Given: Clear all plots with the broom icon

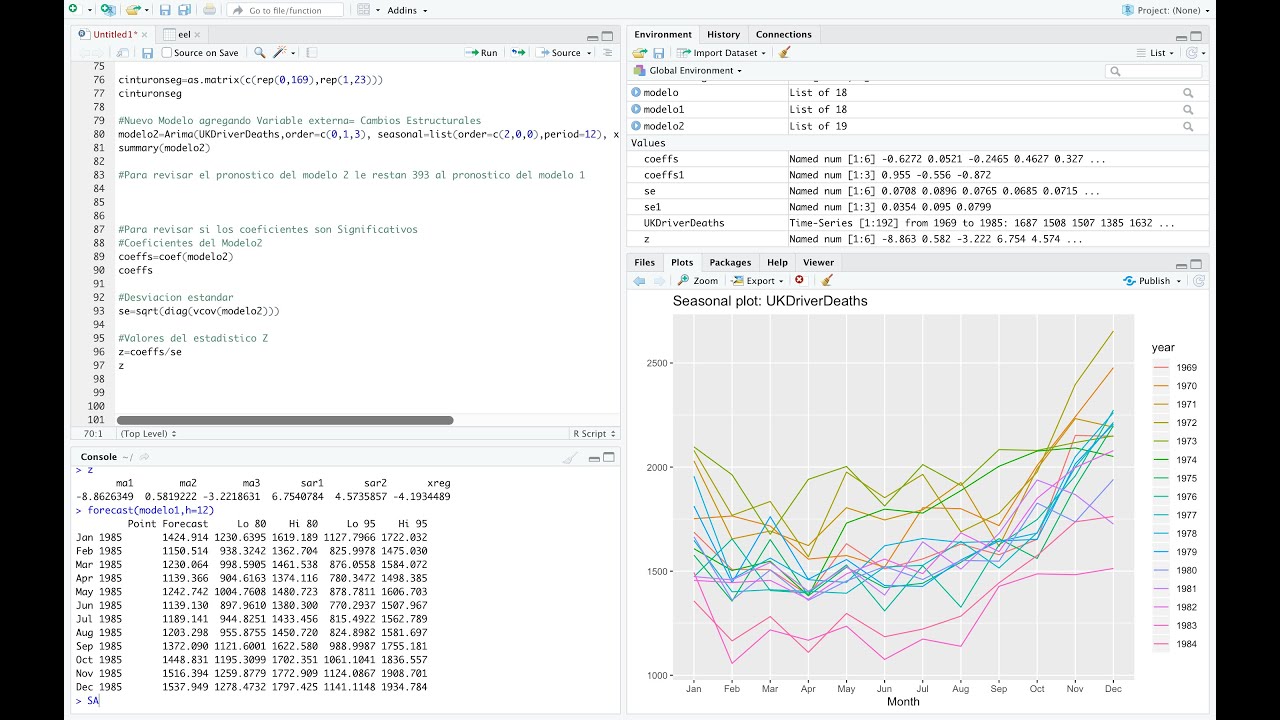Looking at the screenshot, I should point(827,280).
